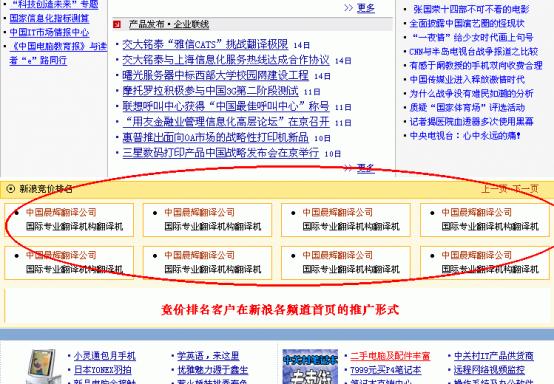Viewport: 554px width, 384px height.
Task: Click the red icon beside 产品发布·企业联线
Action: [x=117, y=24]
